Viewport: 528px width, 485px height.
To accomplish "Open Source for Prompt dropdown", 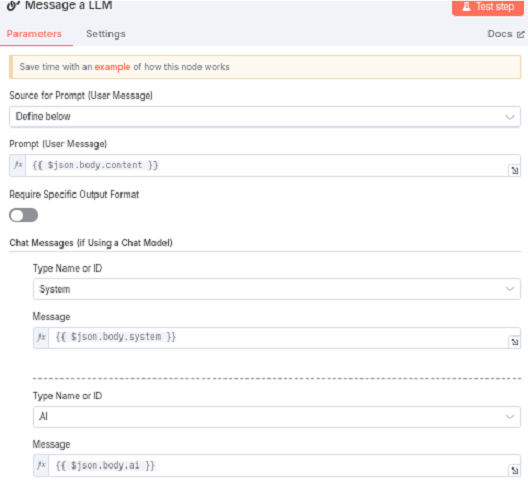I will pyautogui.click(x=265, y=117).
